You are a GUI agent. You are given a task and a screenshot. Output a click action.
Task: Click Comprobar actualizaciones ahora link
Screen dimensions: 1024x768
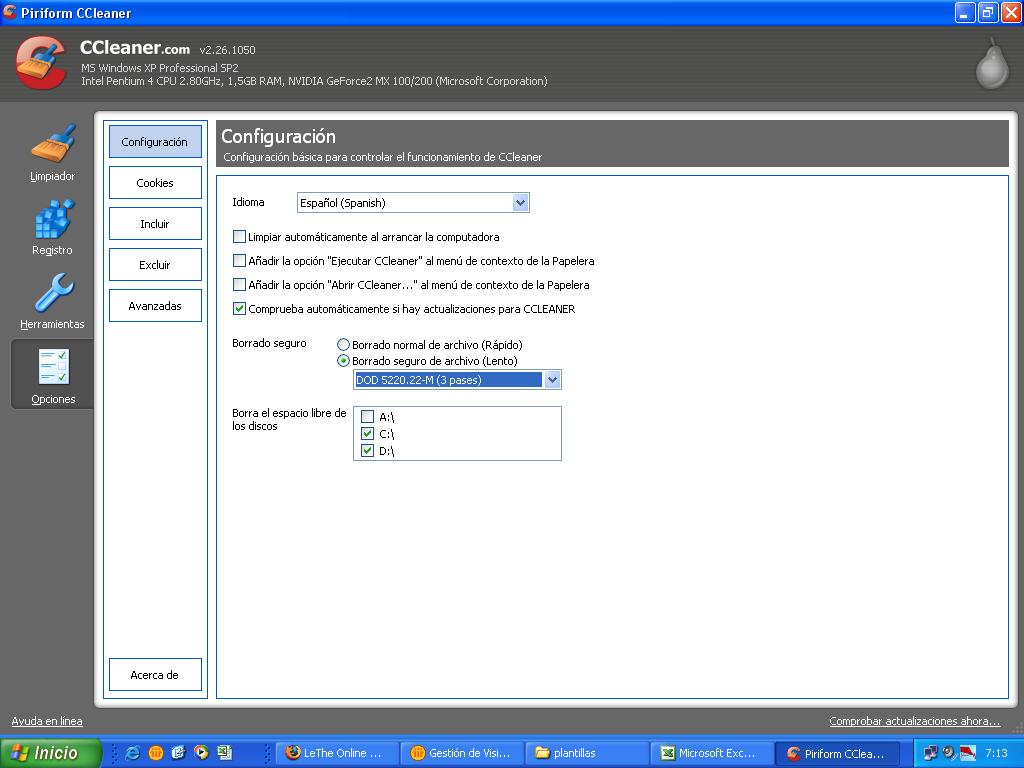pyautogui.click(x=914, y=721)
